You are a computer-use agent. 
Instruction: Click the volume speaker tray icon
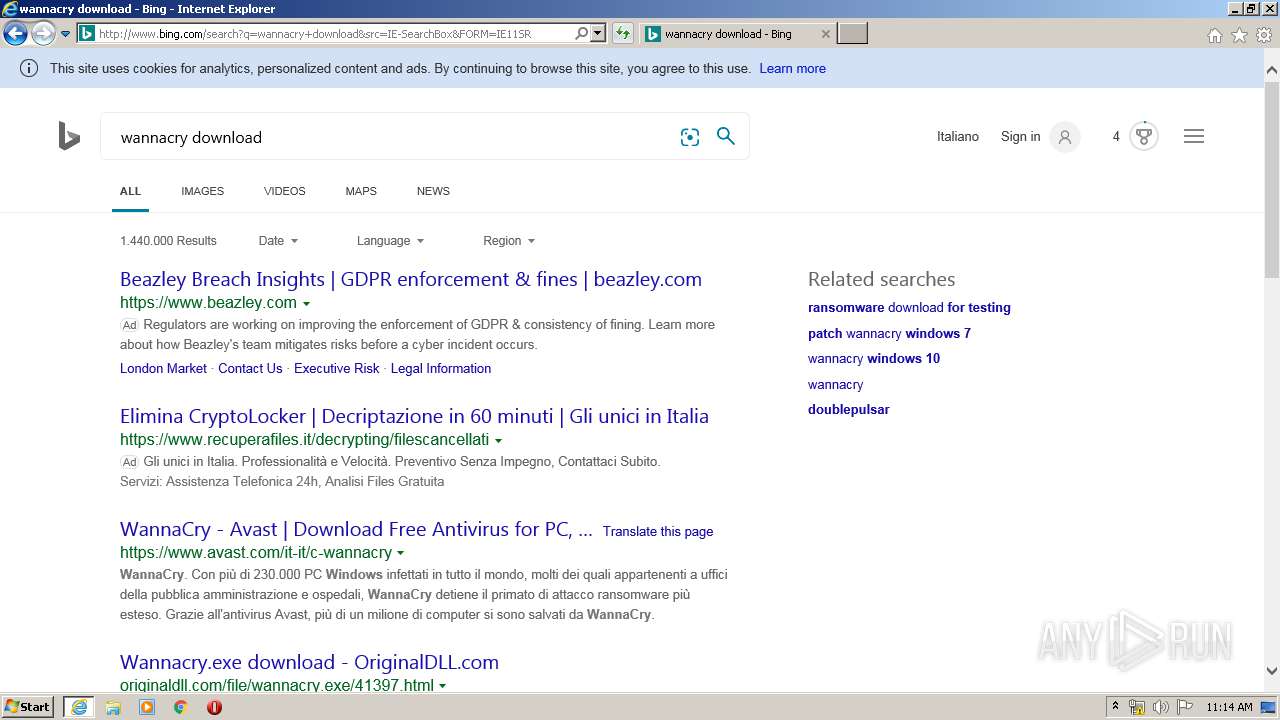point(1161,707)
